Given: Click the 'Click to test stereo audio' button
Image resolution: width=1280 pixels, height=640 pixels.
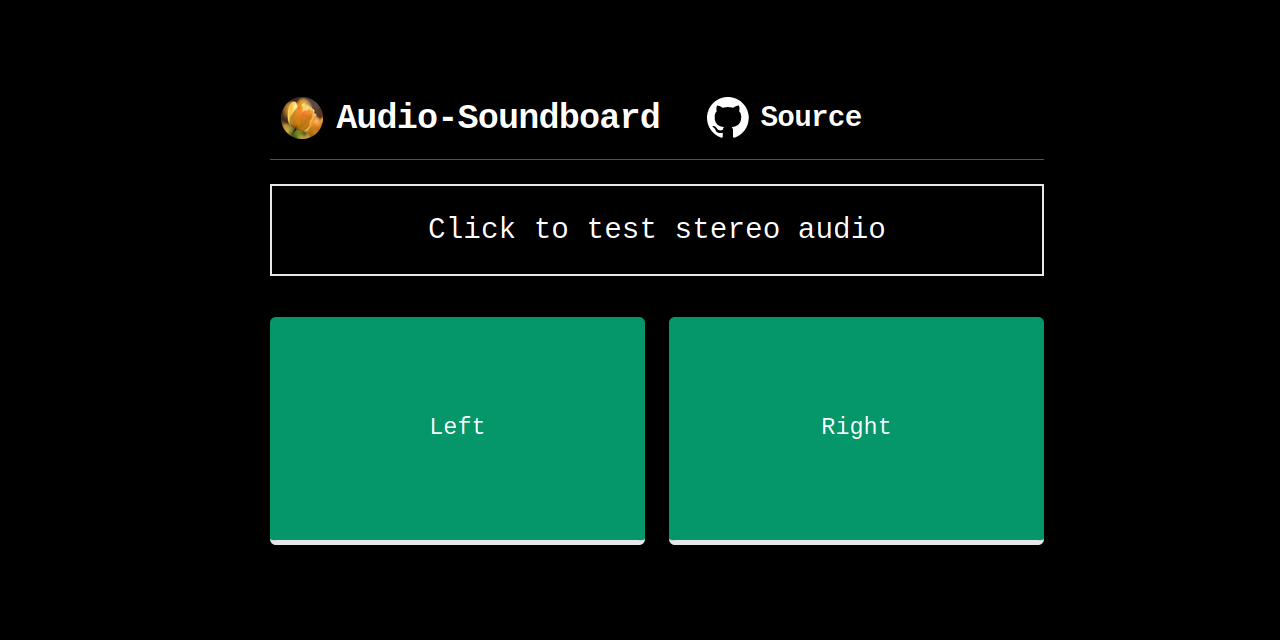Looking at the screenshot, I should click(x=656, y=229).
